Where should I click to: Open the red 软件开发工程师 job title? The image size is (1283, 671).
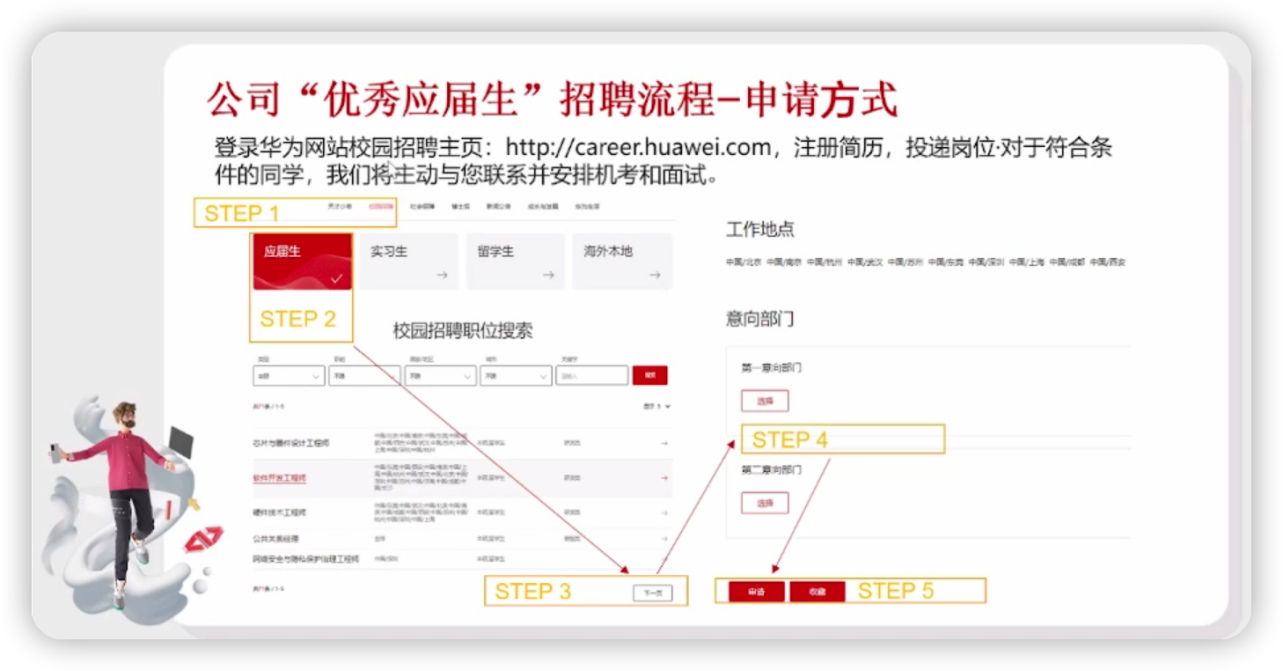coord(279,478)
